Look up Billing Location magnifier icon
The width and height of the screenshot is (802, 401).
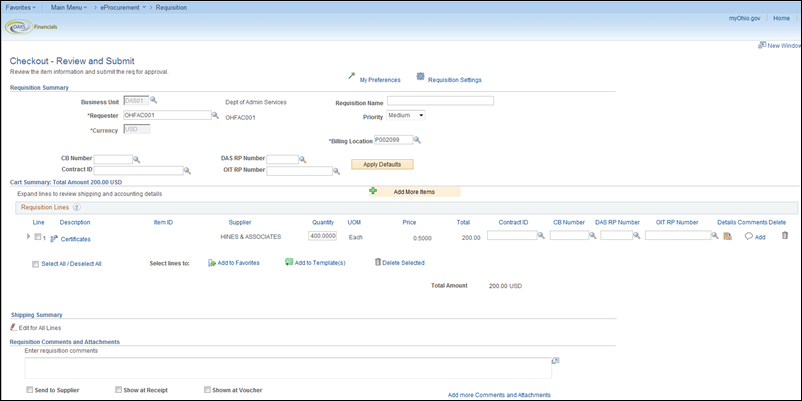417,140
